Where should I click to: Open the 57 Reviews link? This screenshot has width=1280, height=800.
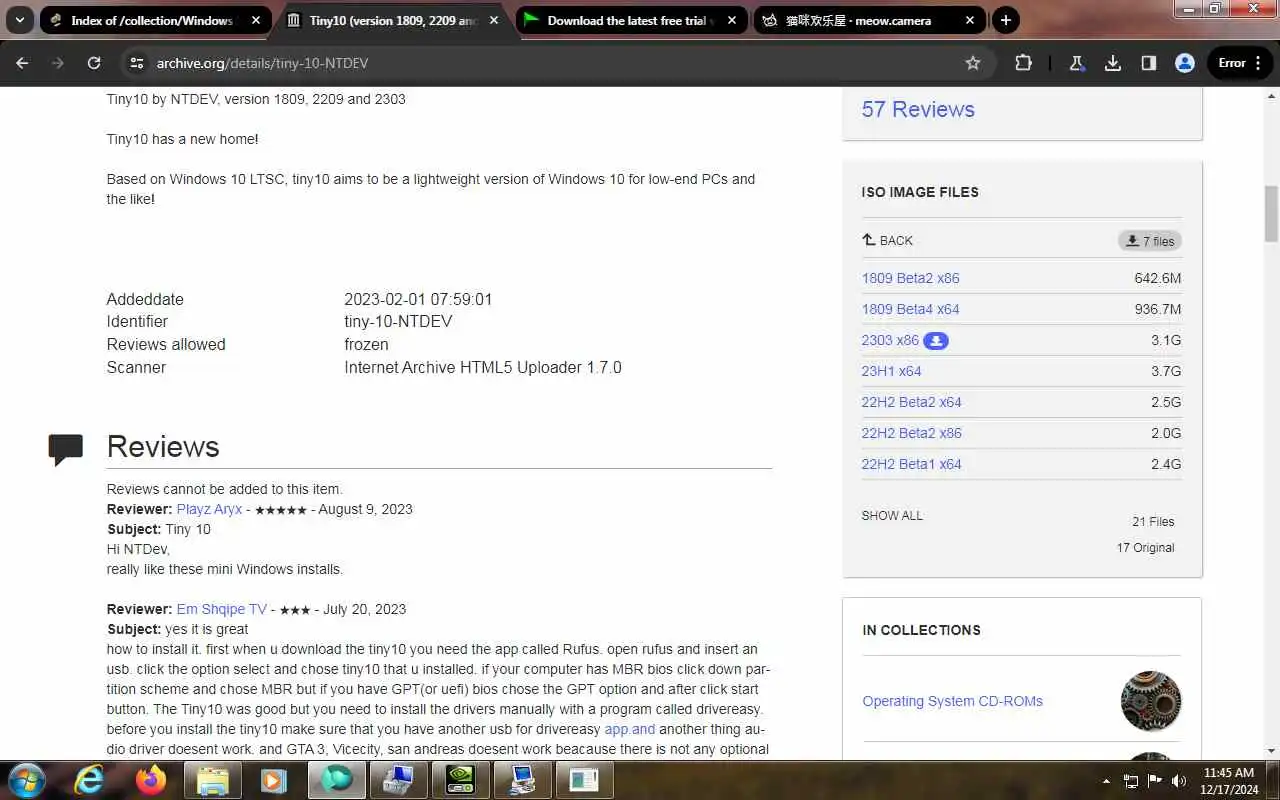[918, 109]
